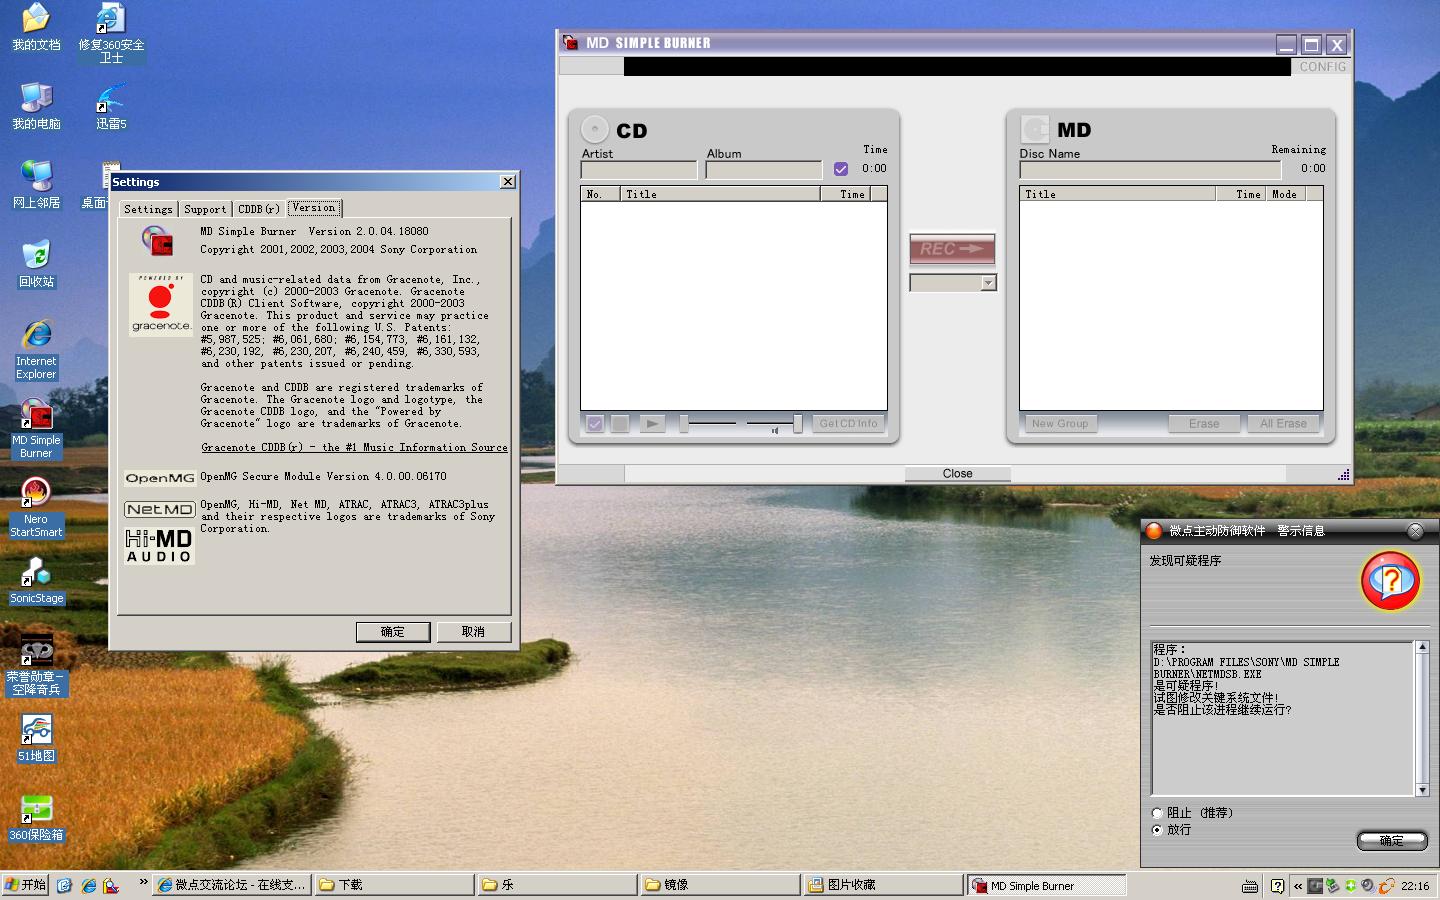
Task: Launch the MD Simple Burner desktop shortcut
Action: point(36,430)
